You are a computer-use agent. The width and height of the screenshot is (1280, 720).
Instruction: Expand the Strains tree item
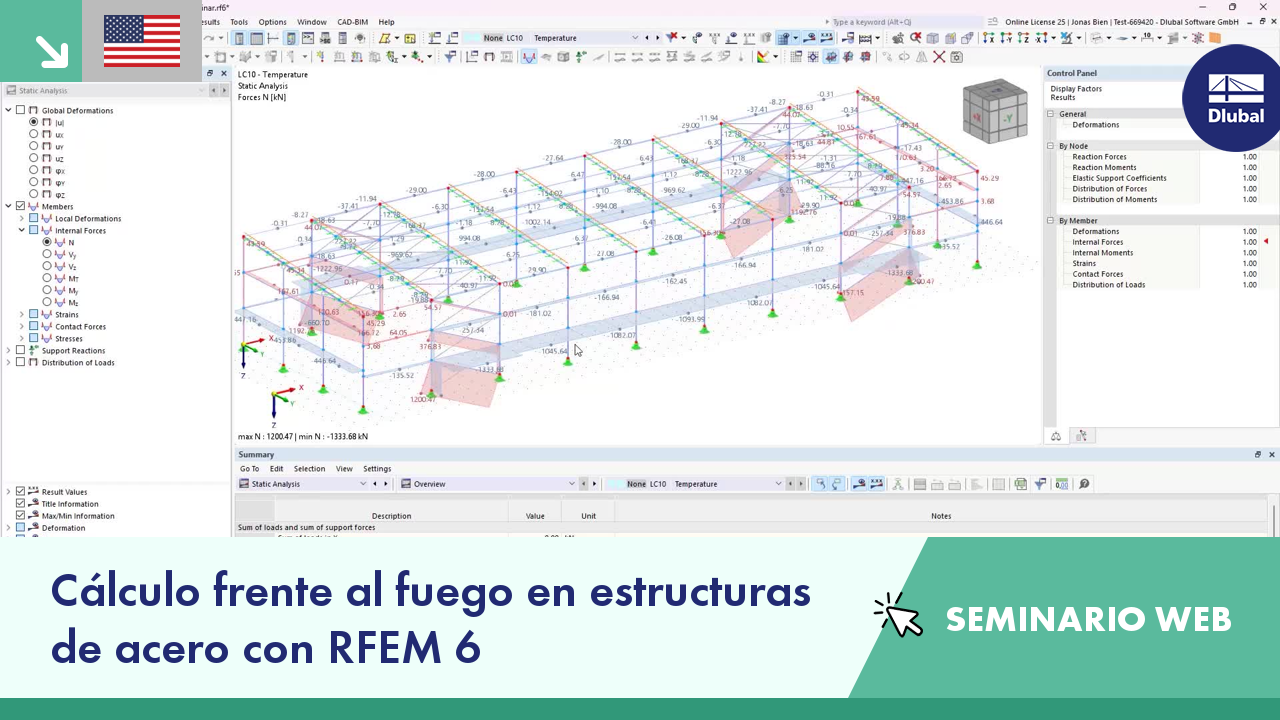click(21, 315)
